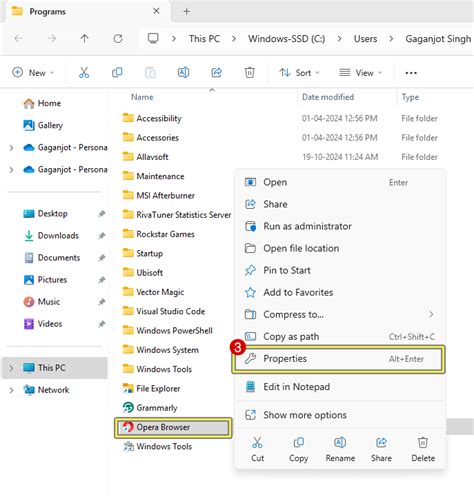
Task: Open Home in the navigation pane
Action: (42, 103)
